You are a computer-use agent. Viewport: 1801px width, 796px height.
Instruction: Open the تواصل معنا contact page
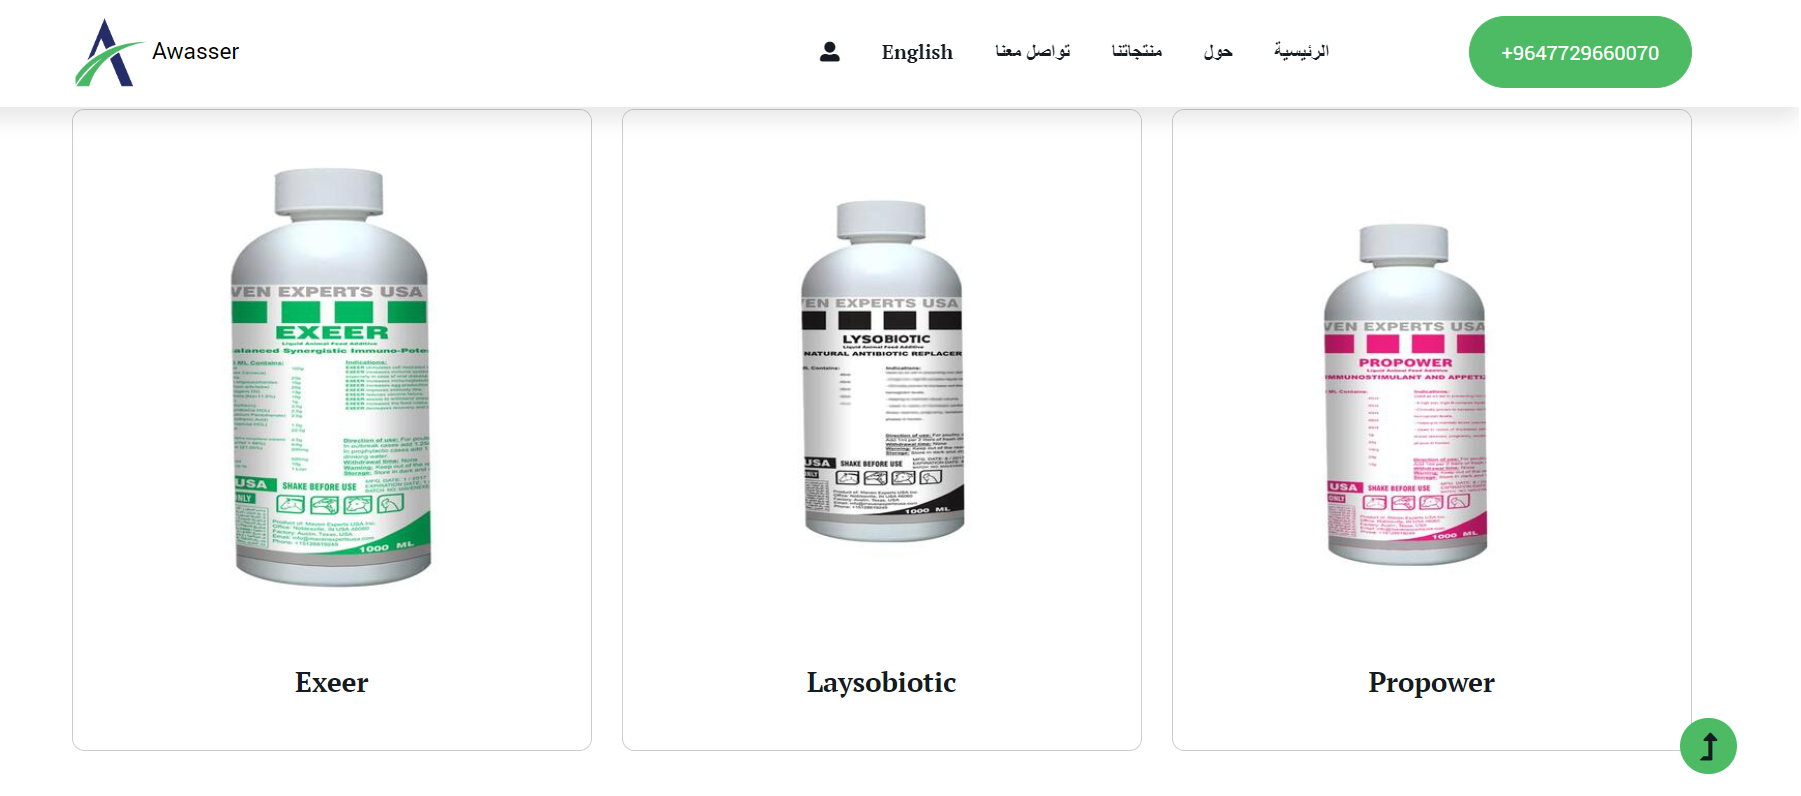click(x=1032, y=51)
